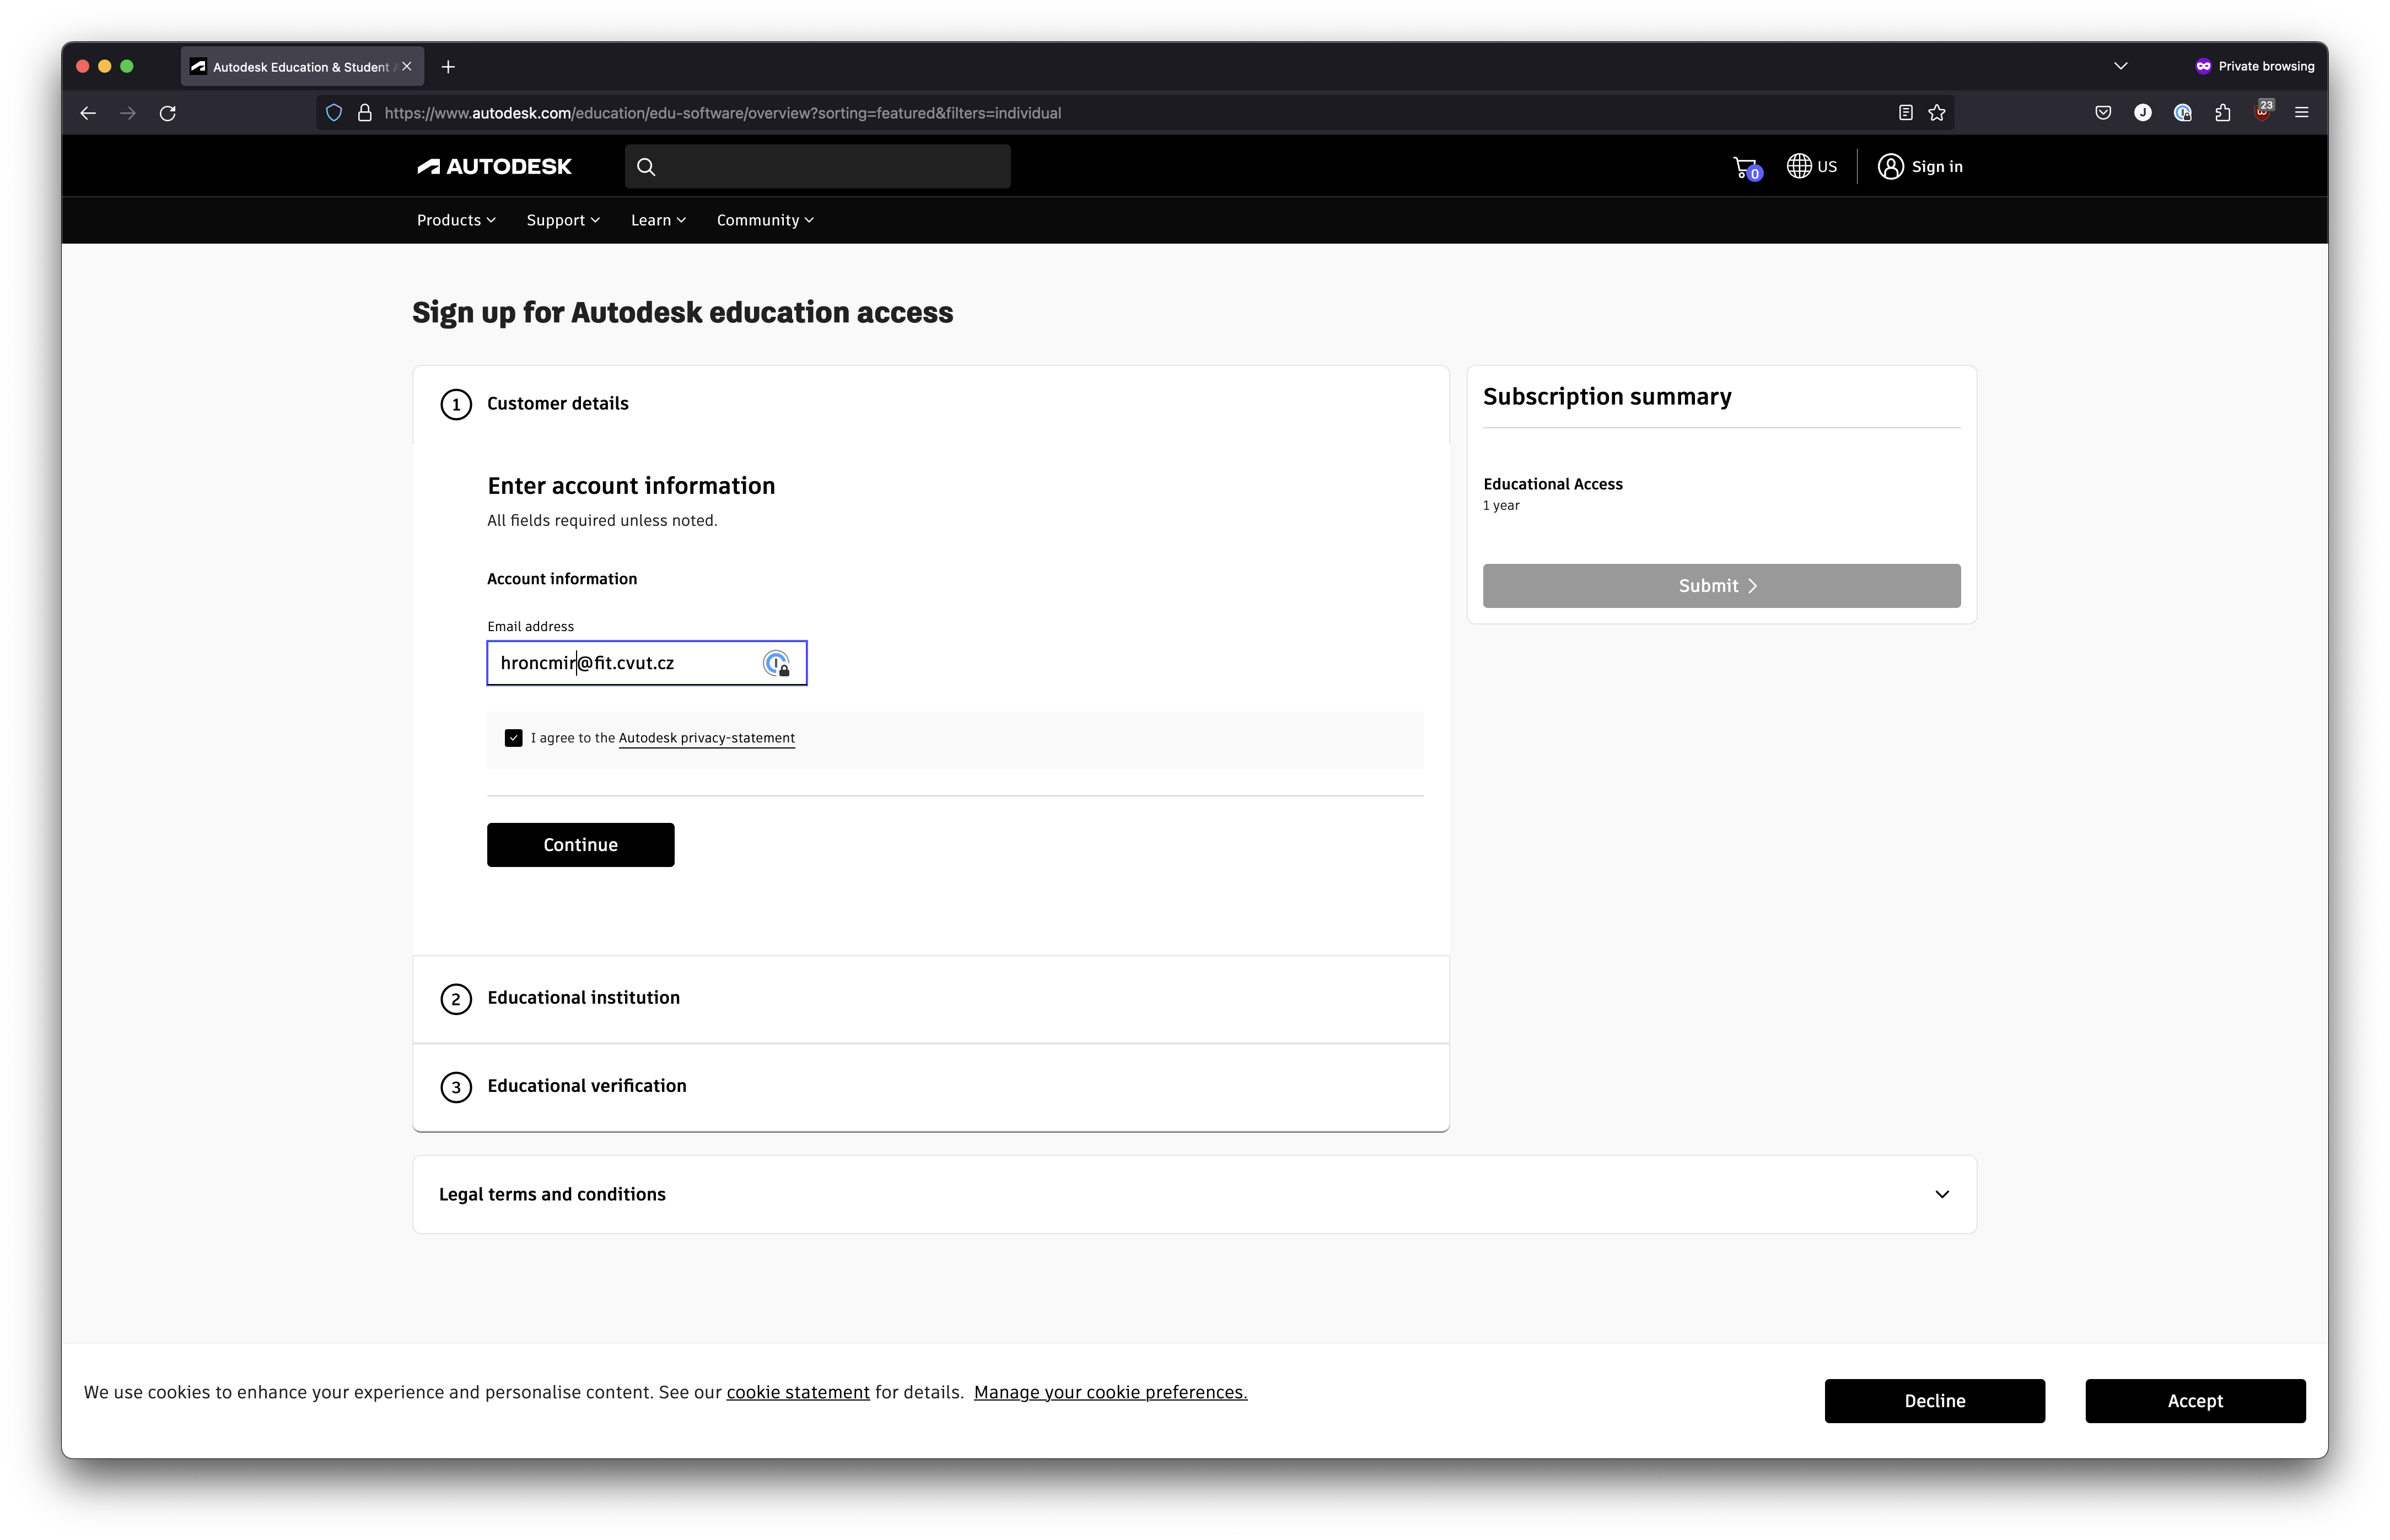This screenshot has height=1540, width=2390.
Task: Open the Learn dropdown menu
Action: [658, 220]
